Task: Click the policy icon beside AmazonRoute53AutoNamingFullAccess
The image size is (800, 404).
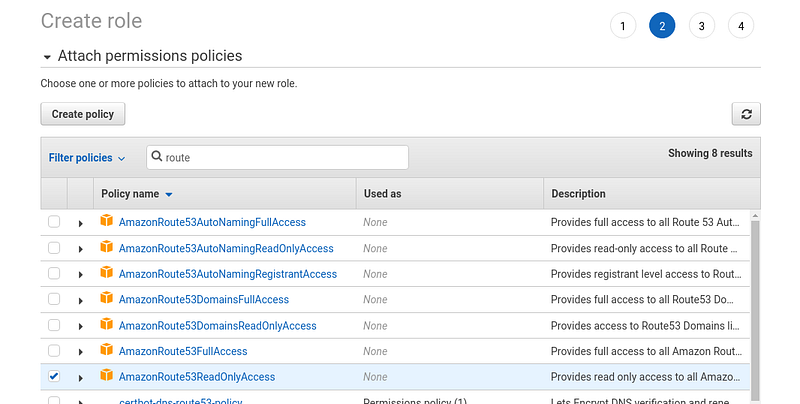Action: pyautogui.click(x=107, y=221)
